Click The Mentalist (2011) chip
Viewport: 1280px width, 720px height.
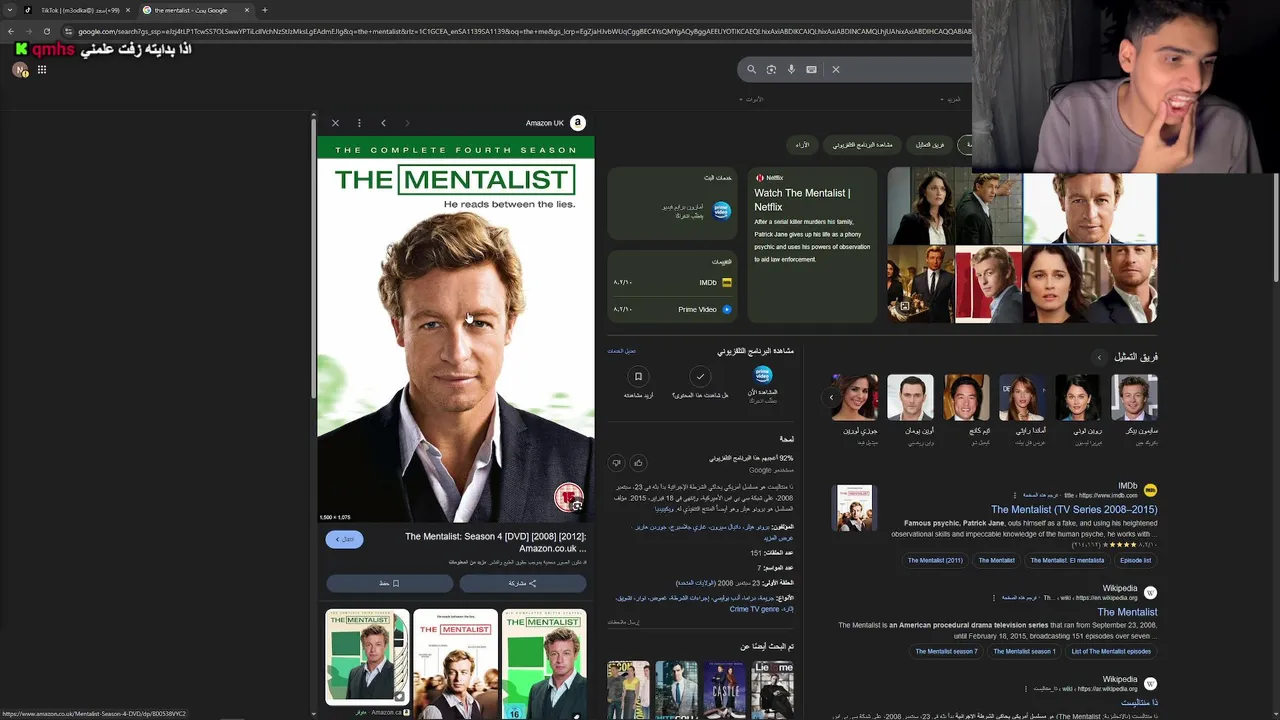[935, 560]
